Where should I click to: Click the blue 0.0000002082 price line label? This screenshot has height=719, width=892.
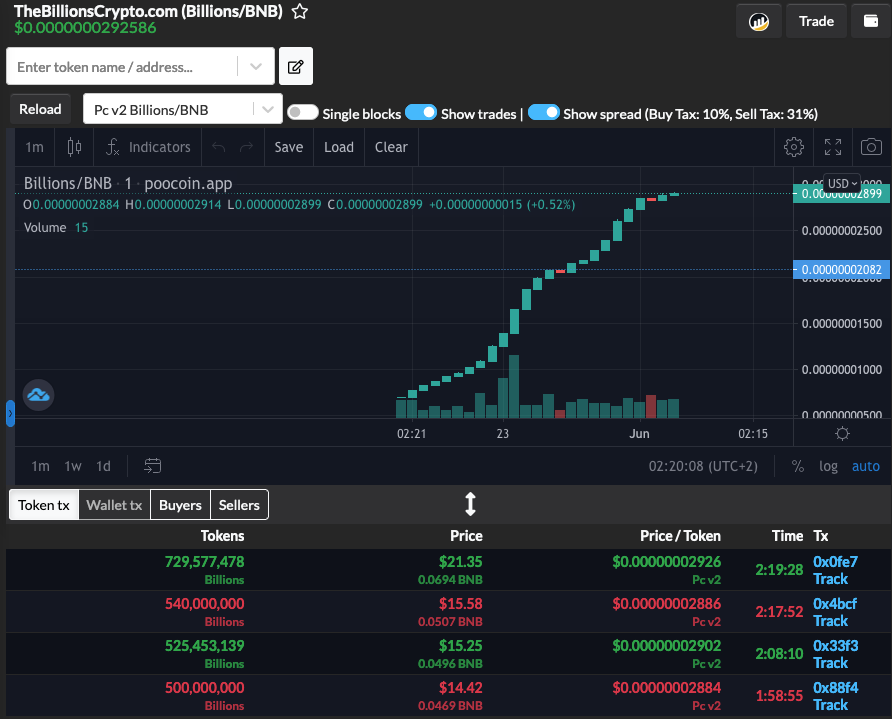[840, 270]
